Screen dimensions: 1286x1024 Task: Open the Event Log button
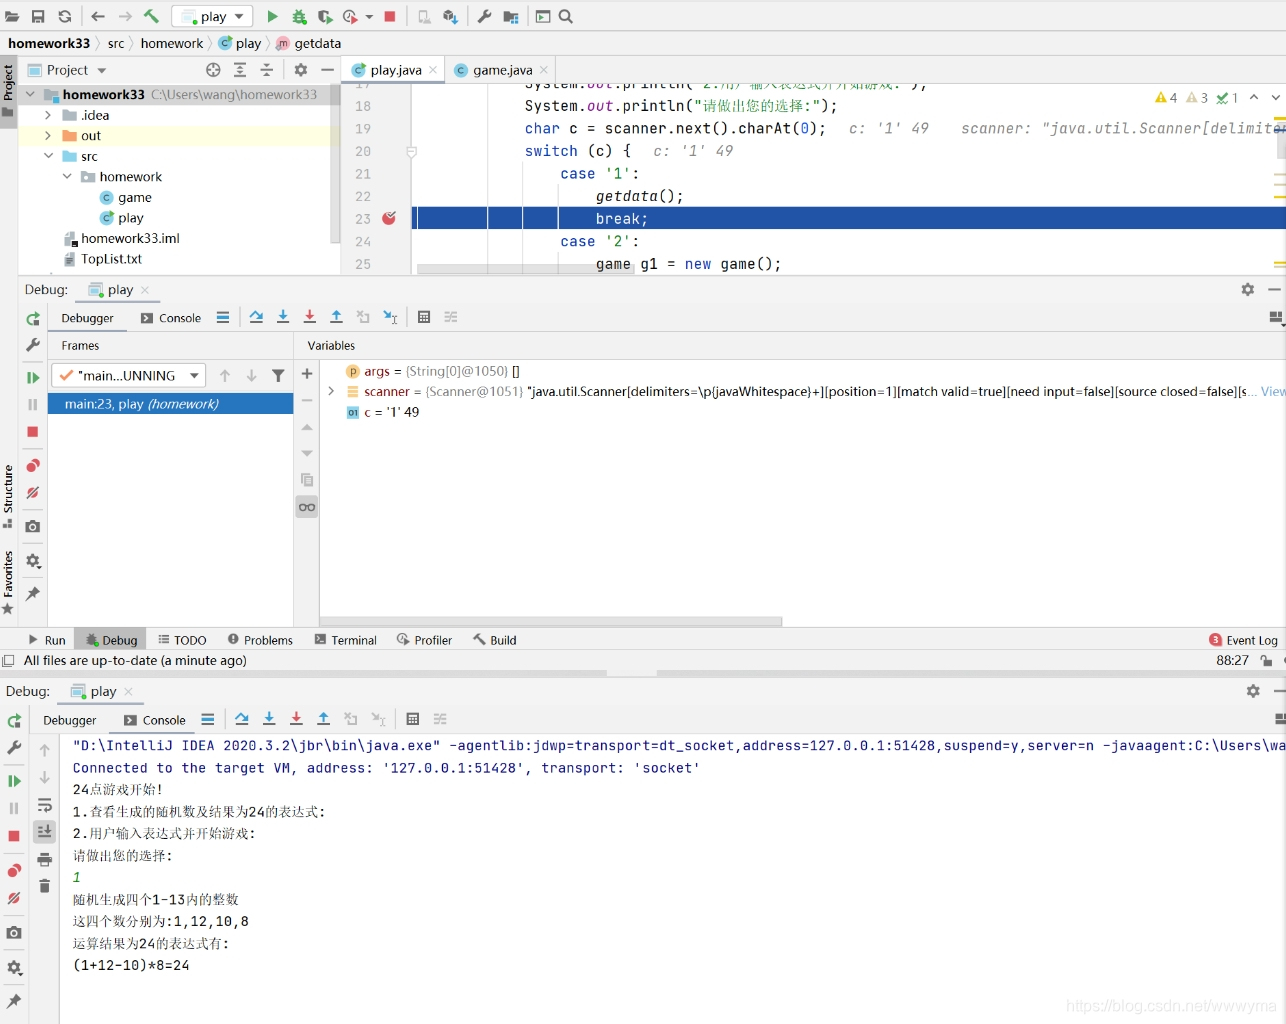[1243, 640]
